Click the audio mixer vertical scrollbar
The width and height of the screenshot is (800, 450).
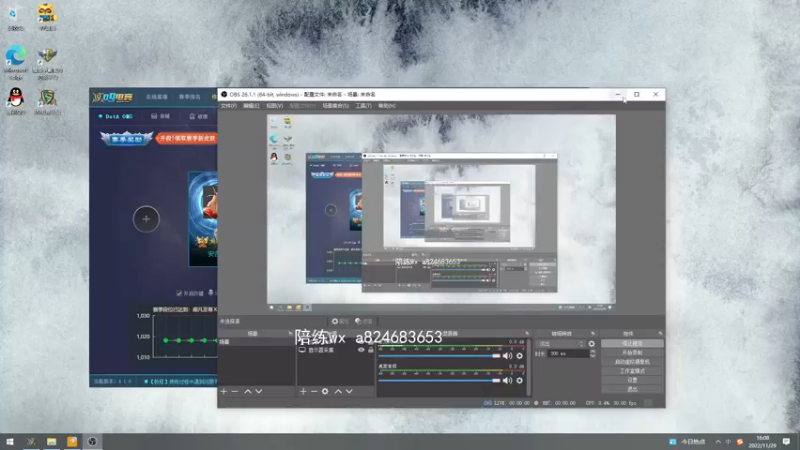point(529,367)
